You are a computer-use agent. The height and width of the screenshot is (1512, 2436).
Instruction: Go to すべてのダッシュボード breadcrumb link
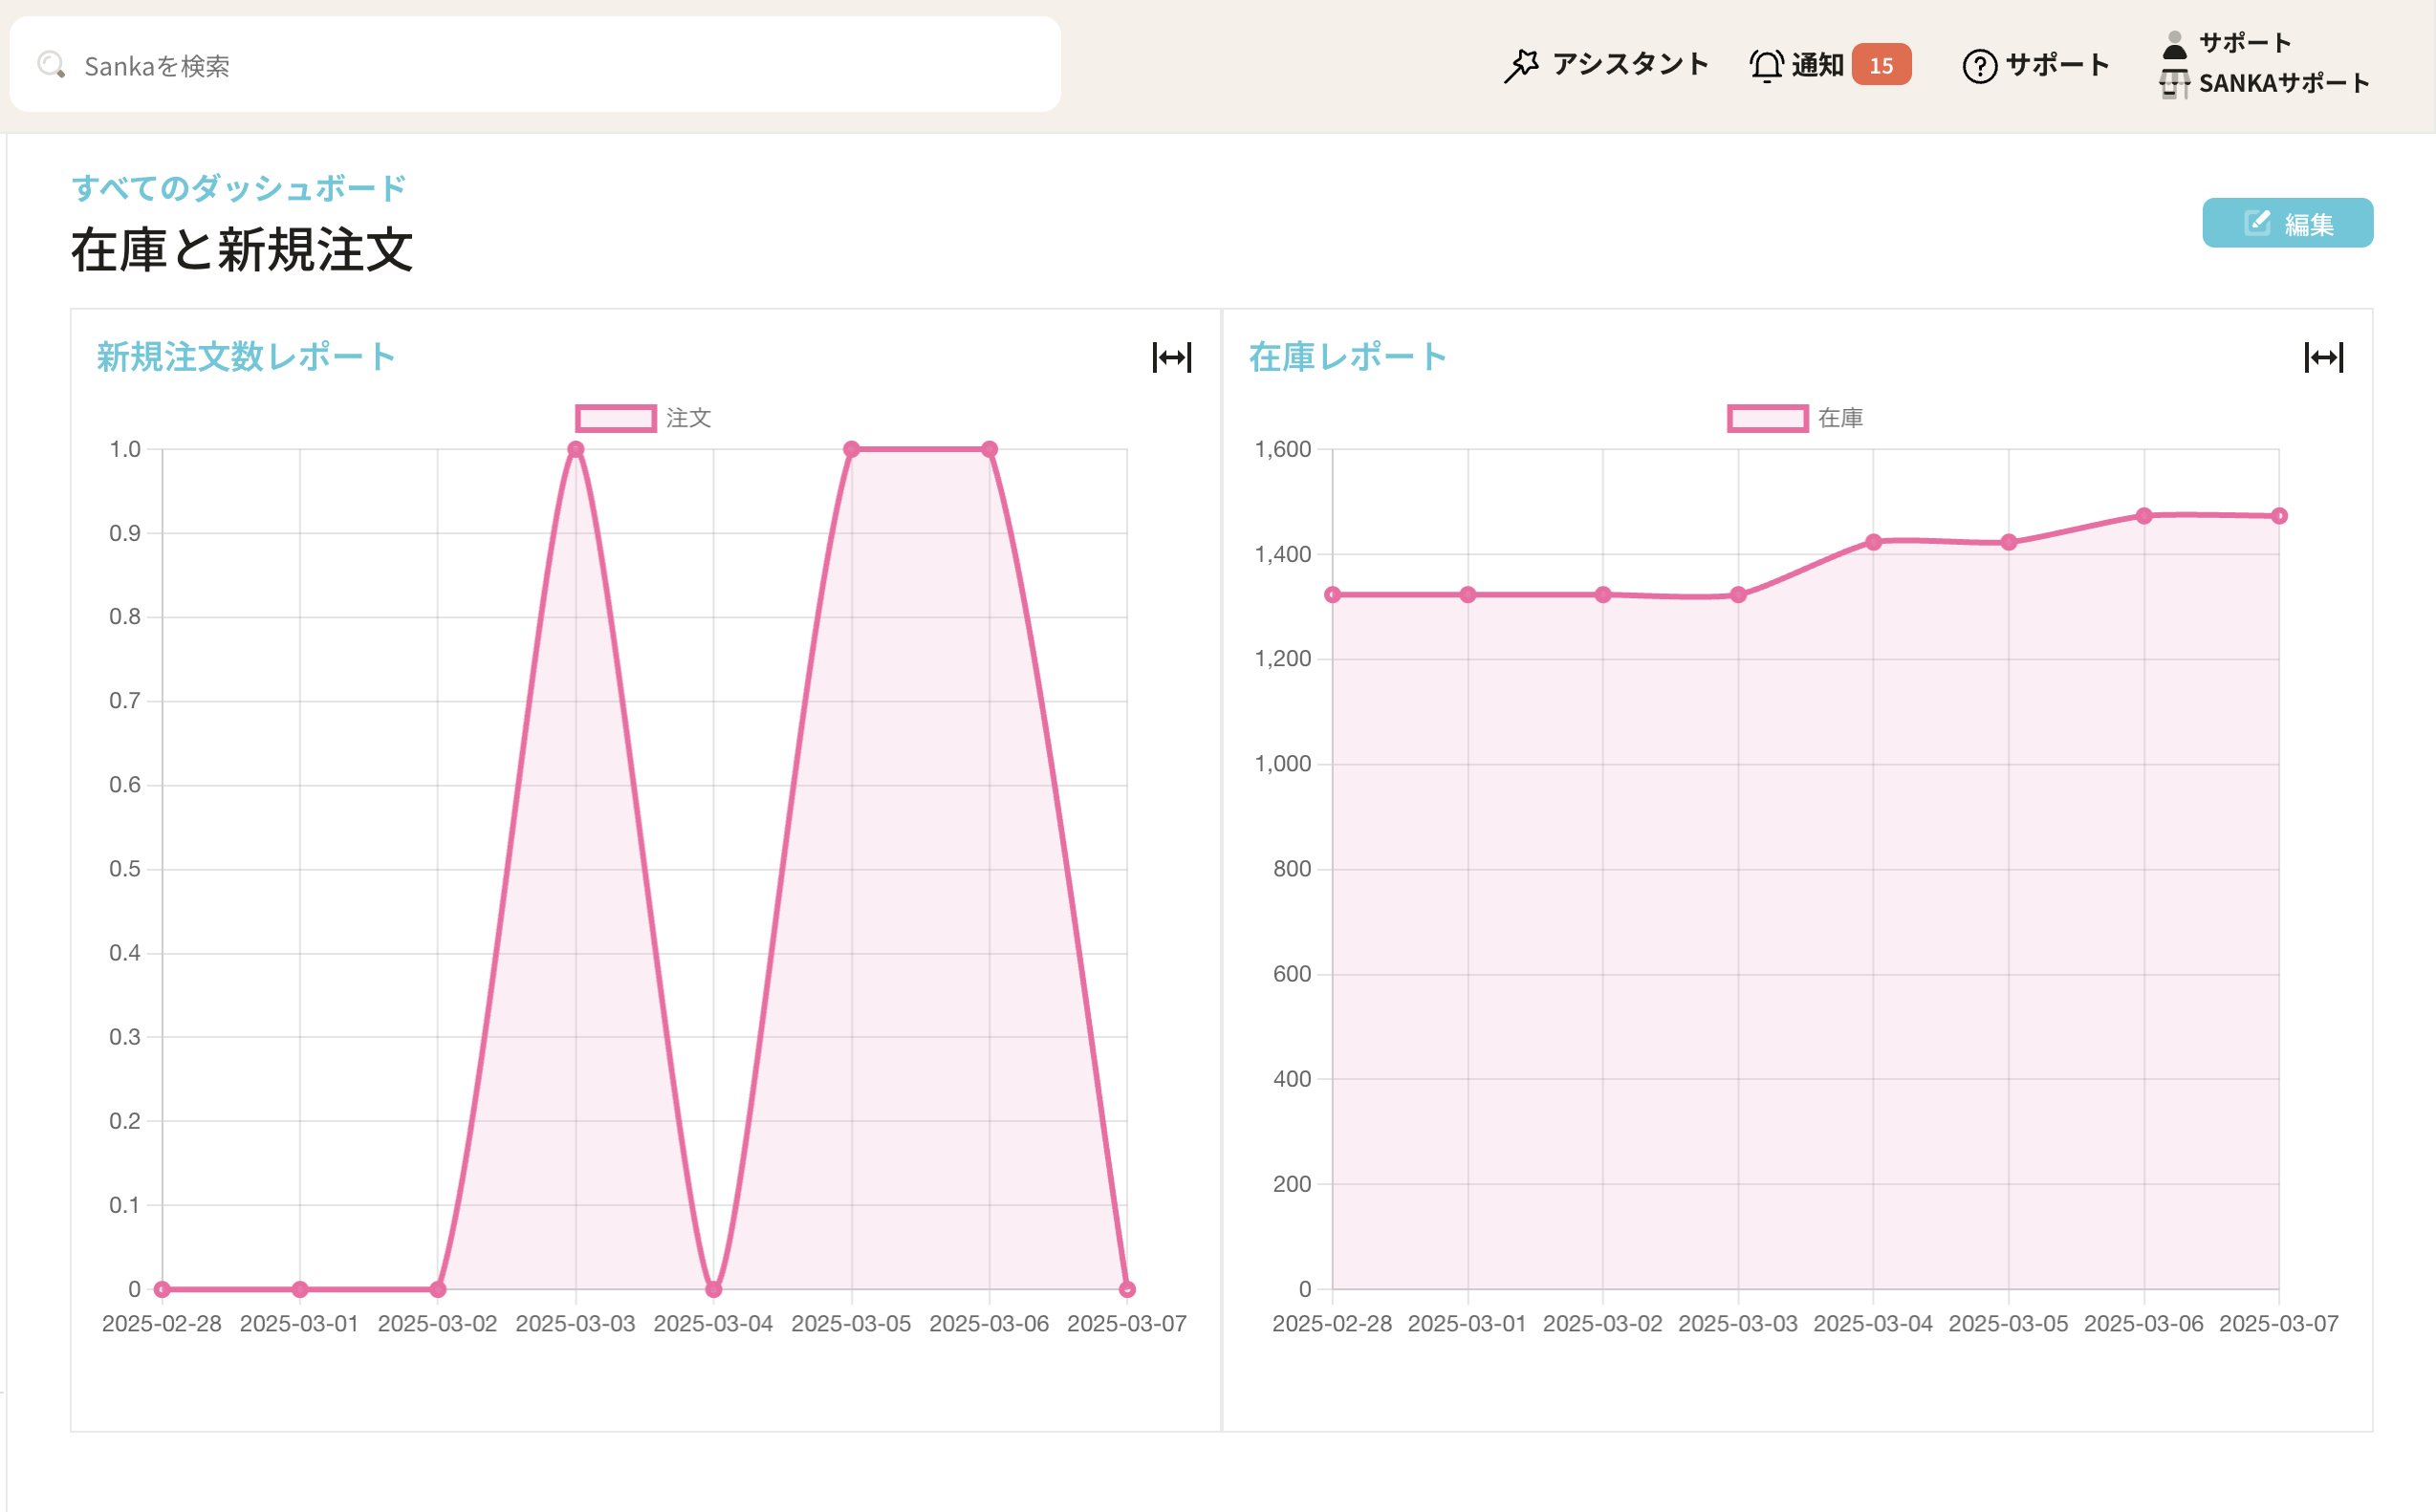point(238,188)
